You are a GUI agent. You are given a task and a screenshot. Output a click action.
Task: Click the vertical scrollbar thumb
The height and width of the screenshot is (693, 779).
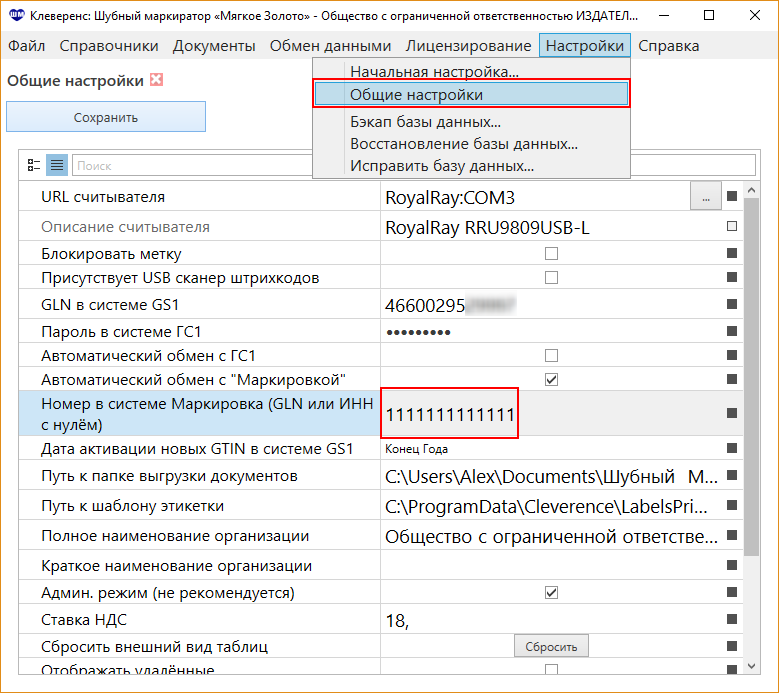tap(751, 377)
